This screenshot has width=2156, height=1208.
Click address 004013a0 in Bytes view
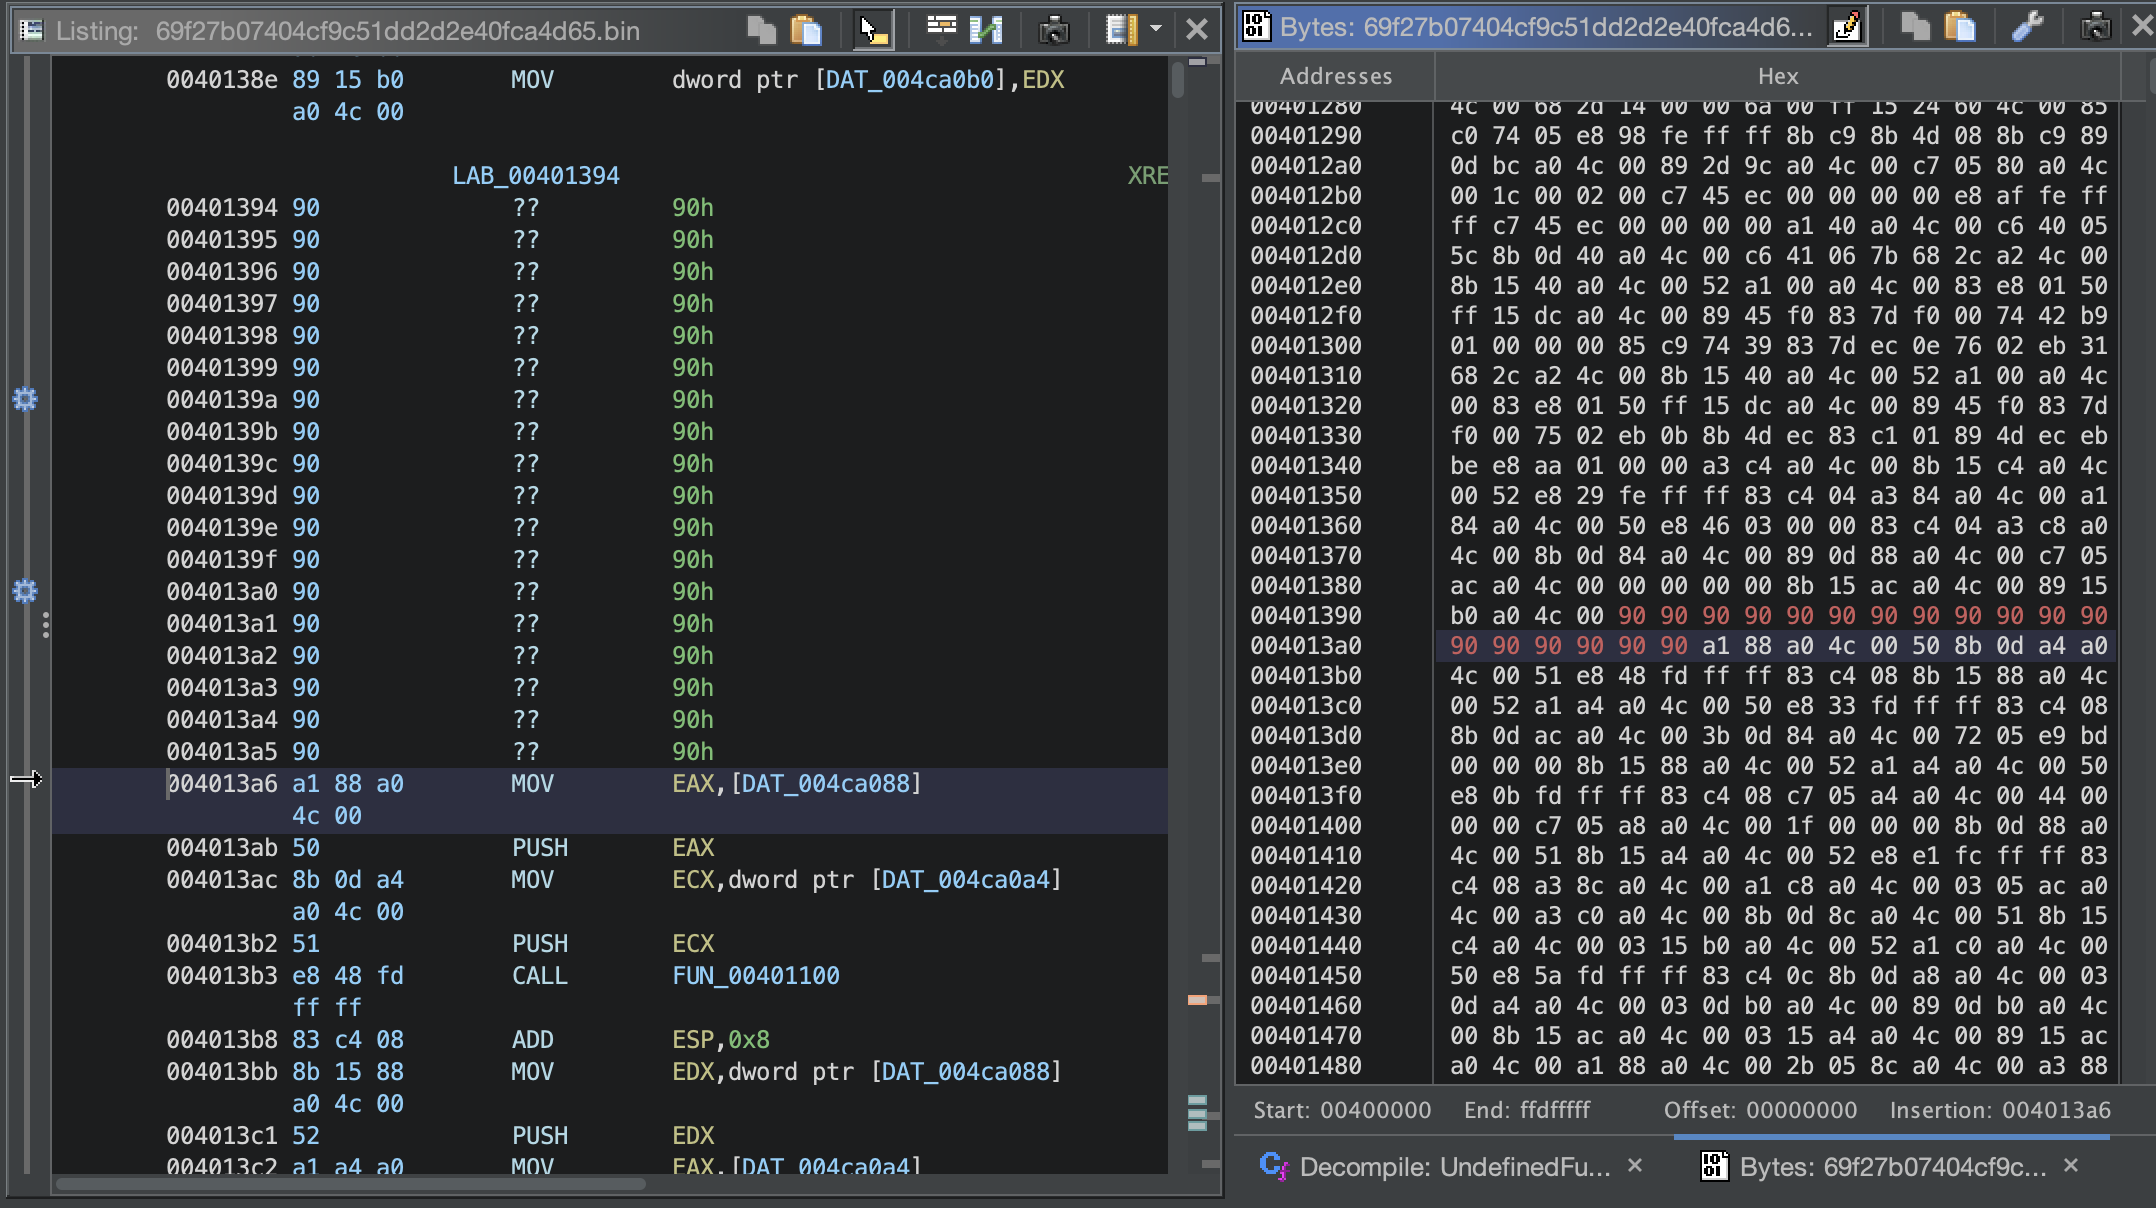click(1306, 646)
